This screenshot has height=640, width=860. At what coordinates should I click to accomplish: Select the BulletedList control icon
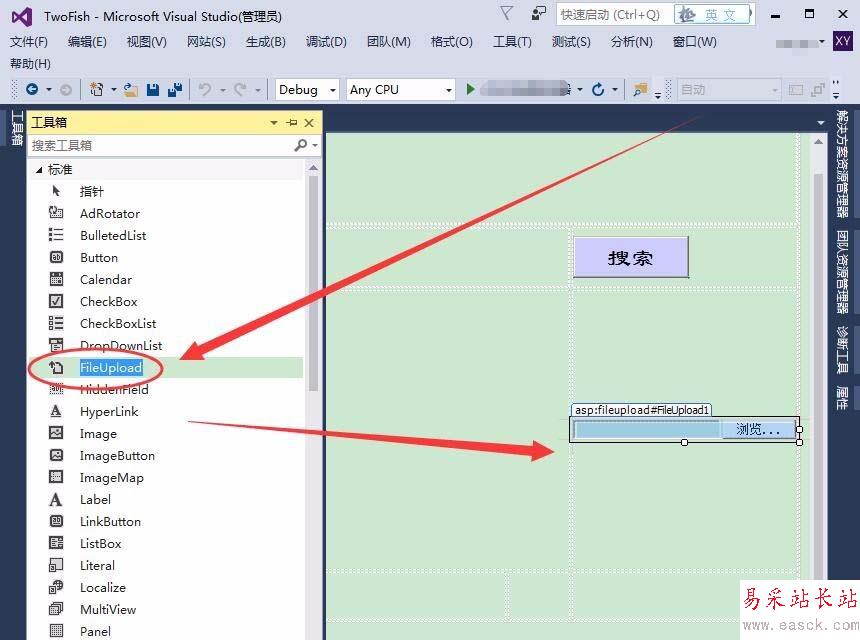tap(56, 235)
